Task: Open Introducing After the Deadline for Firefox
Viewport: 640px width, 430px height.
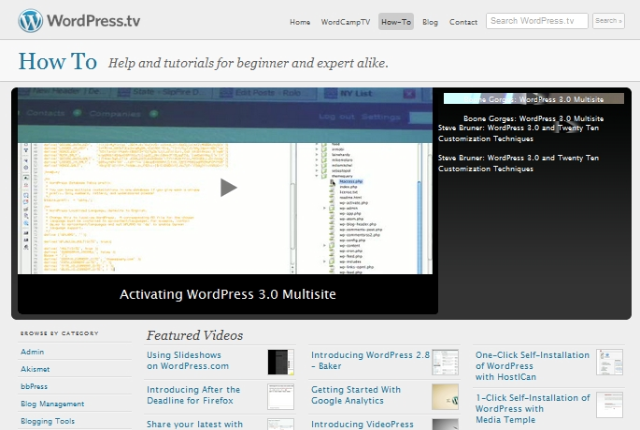Action: (193, 395)
